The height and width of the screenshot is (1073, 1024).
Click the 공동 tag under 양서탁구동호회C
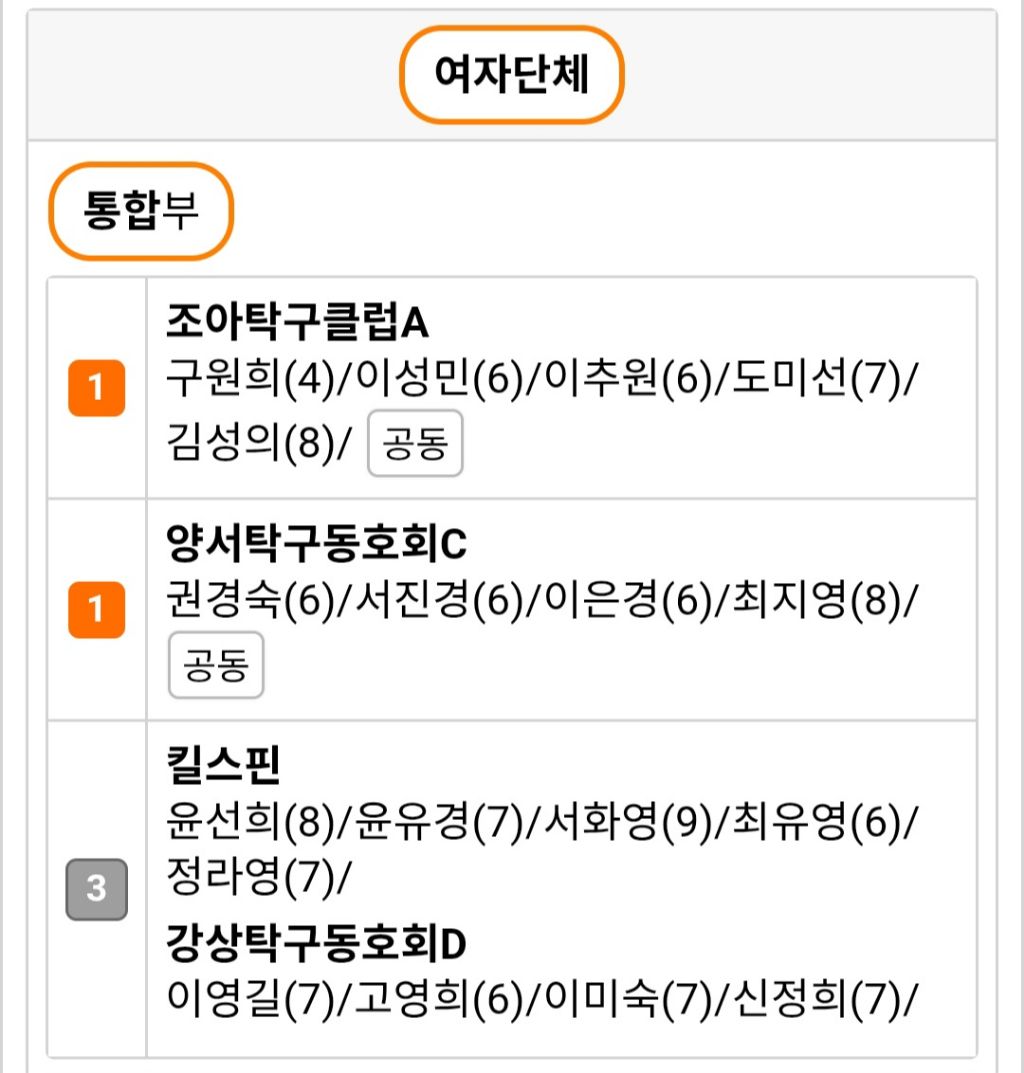(x=216, y=665)
